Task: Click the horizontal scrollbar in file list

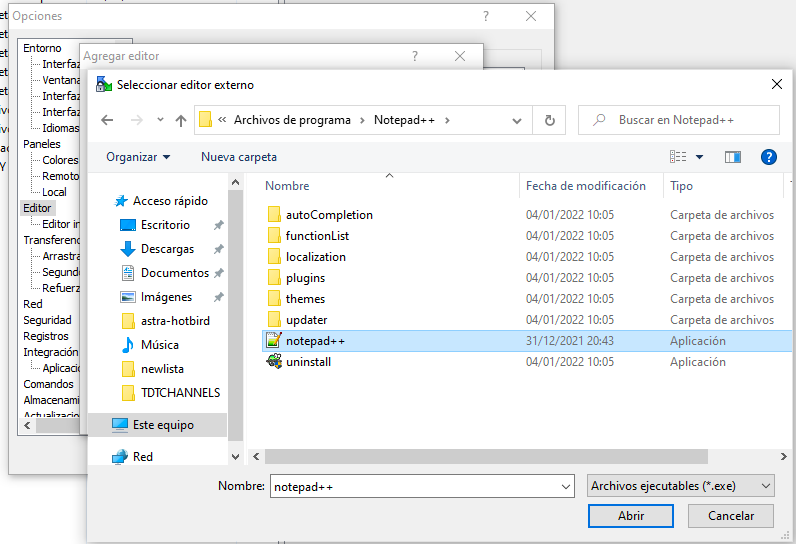Action: pos(480,456)
